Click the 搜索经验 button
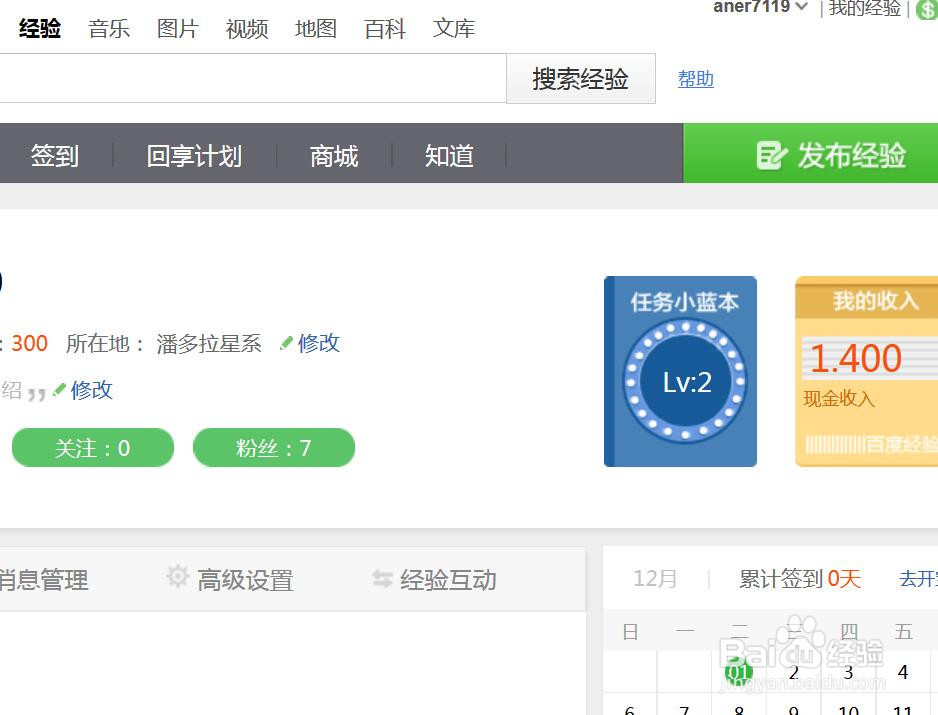The height and width of the screenshot is (715, 938). pos(581,78)
